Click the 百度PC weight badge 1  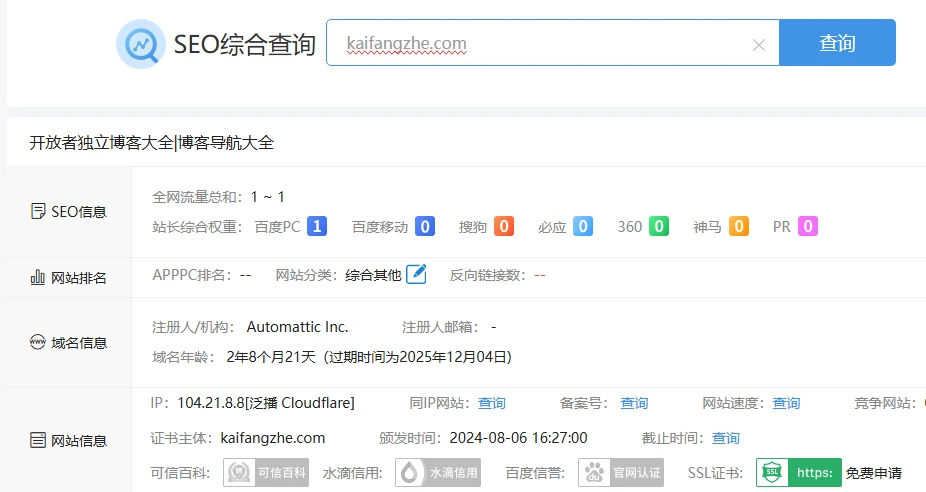317,227
